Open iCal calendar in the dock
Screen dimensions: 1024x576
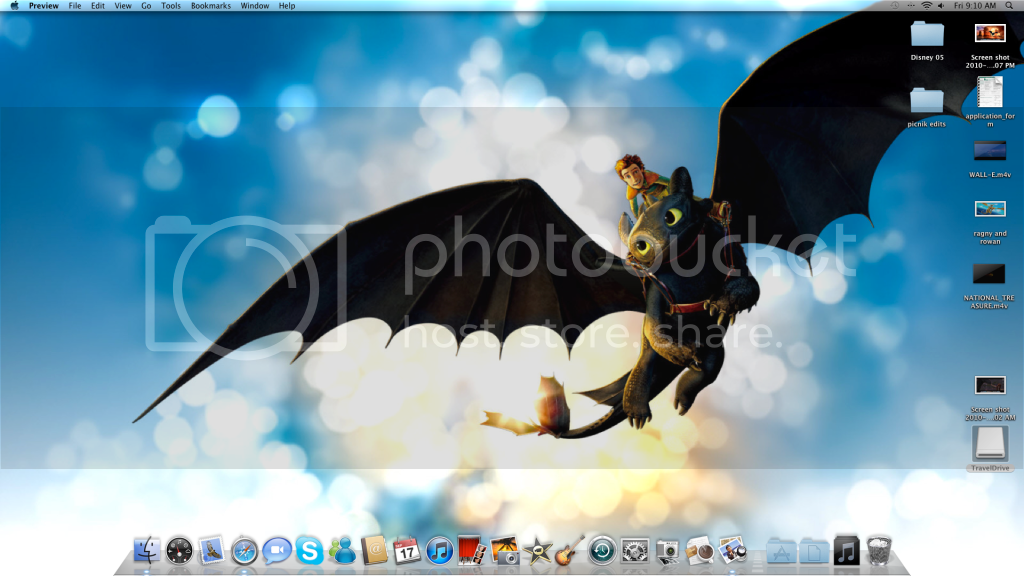point(407,550)
